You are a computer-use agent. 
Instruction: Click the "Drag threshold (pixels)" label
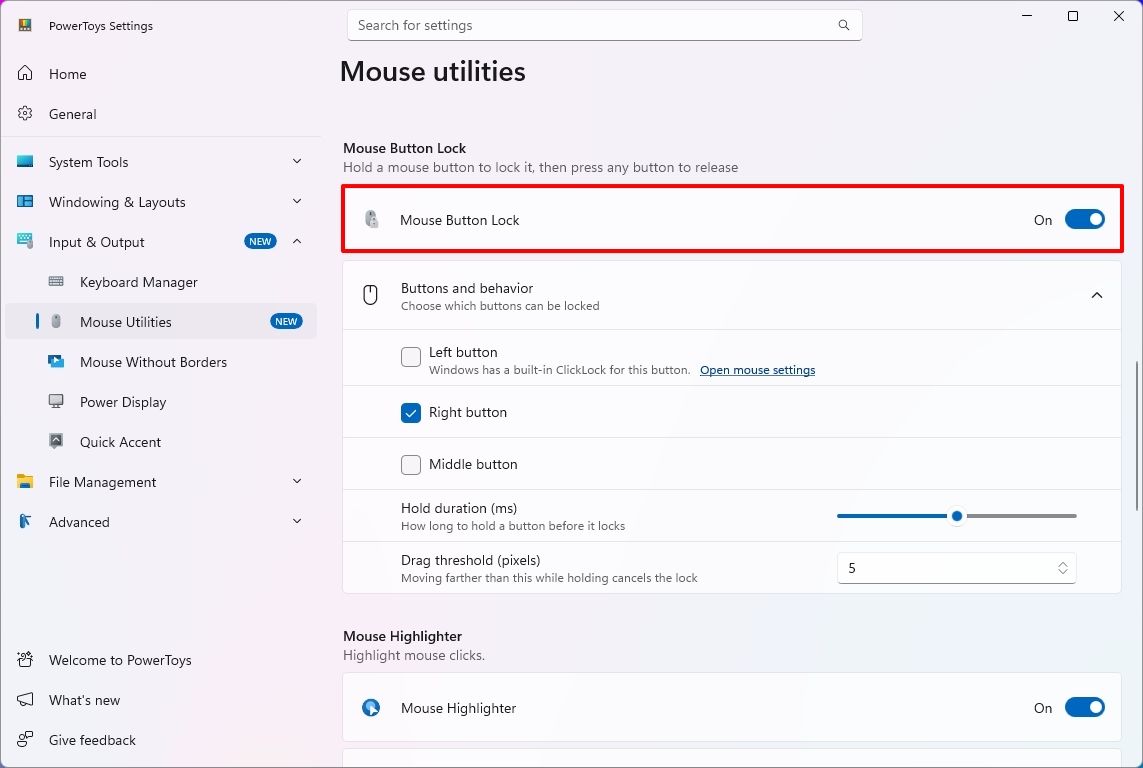click(470, 560)
